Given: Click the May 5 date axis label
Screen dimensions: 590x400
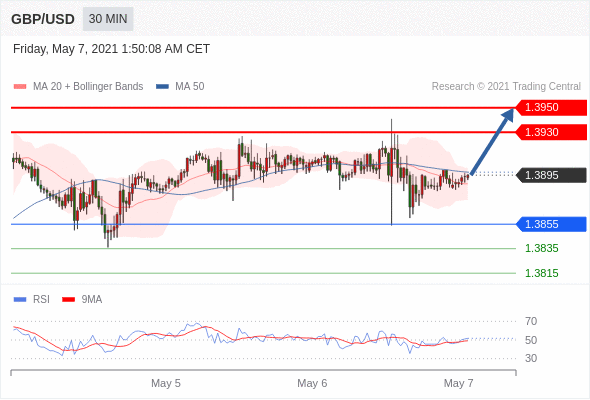Looking at the screenshot, I should point(166,383).
